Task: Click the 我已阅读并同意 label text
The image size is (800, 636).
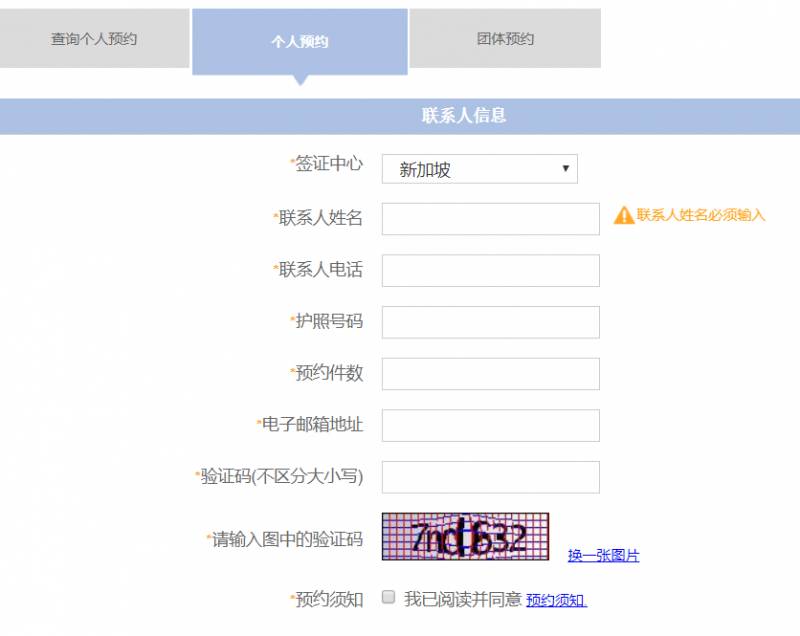Action: [x=462, y=600]
